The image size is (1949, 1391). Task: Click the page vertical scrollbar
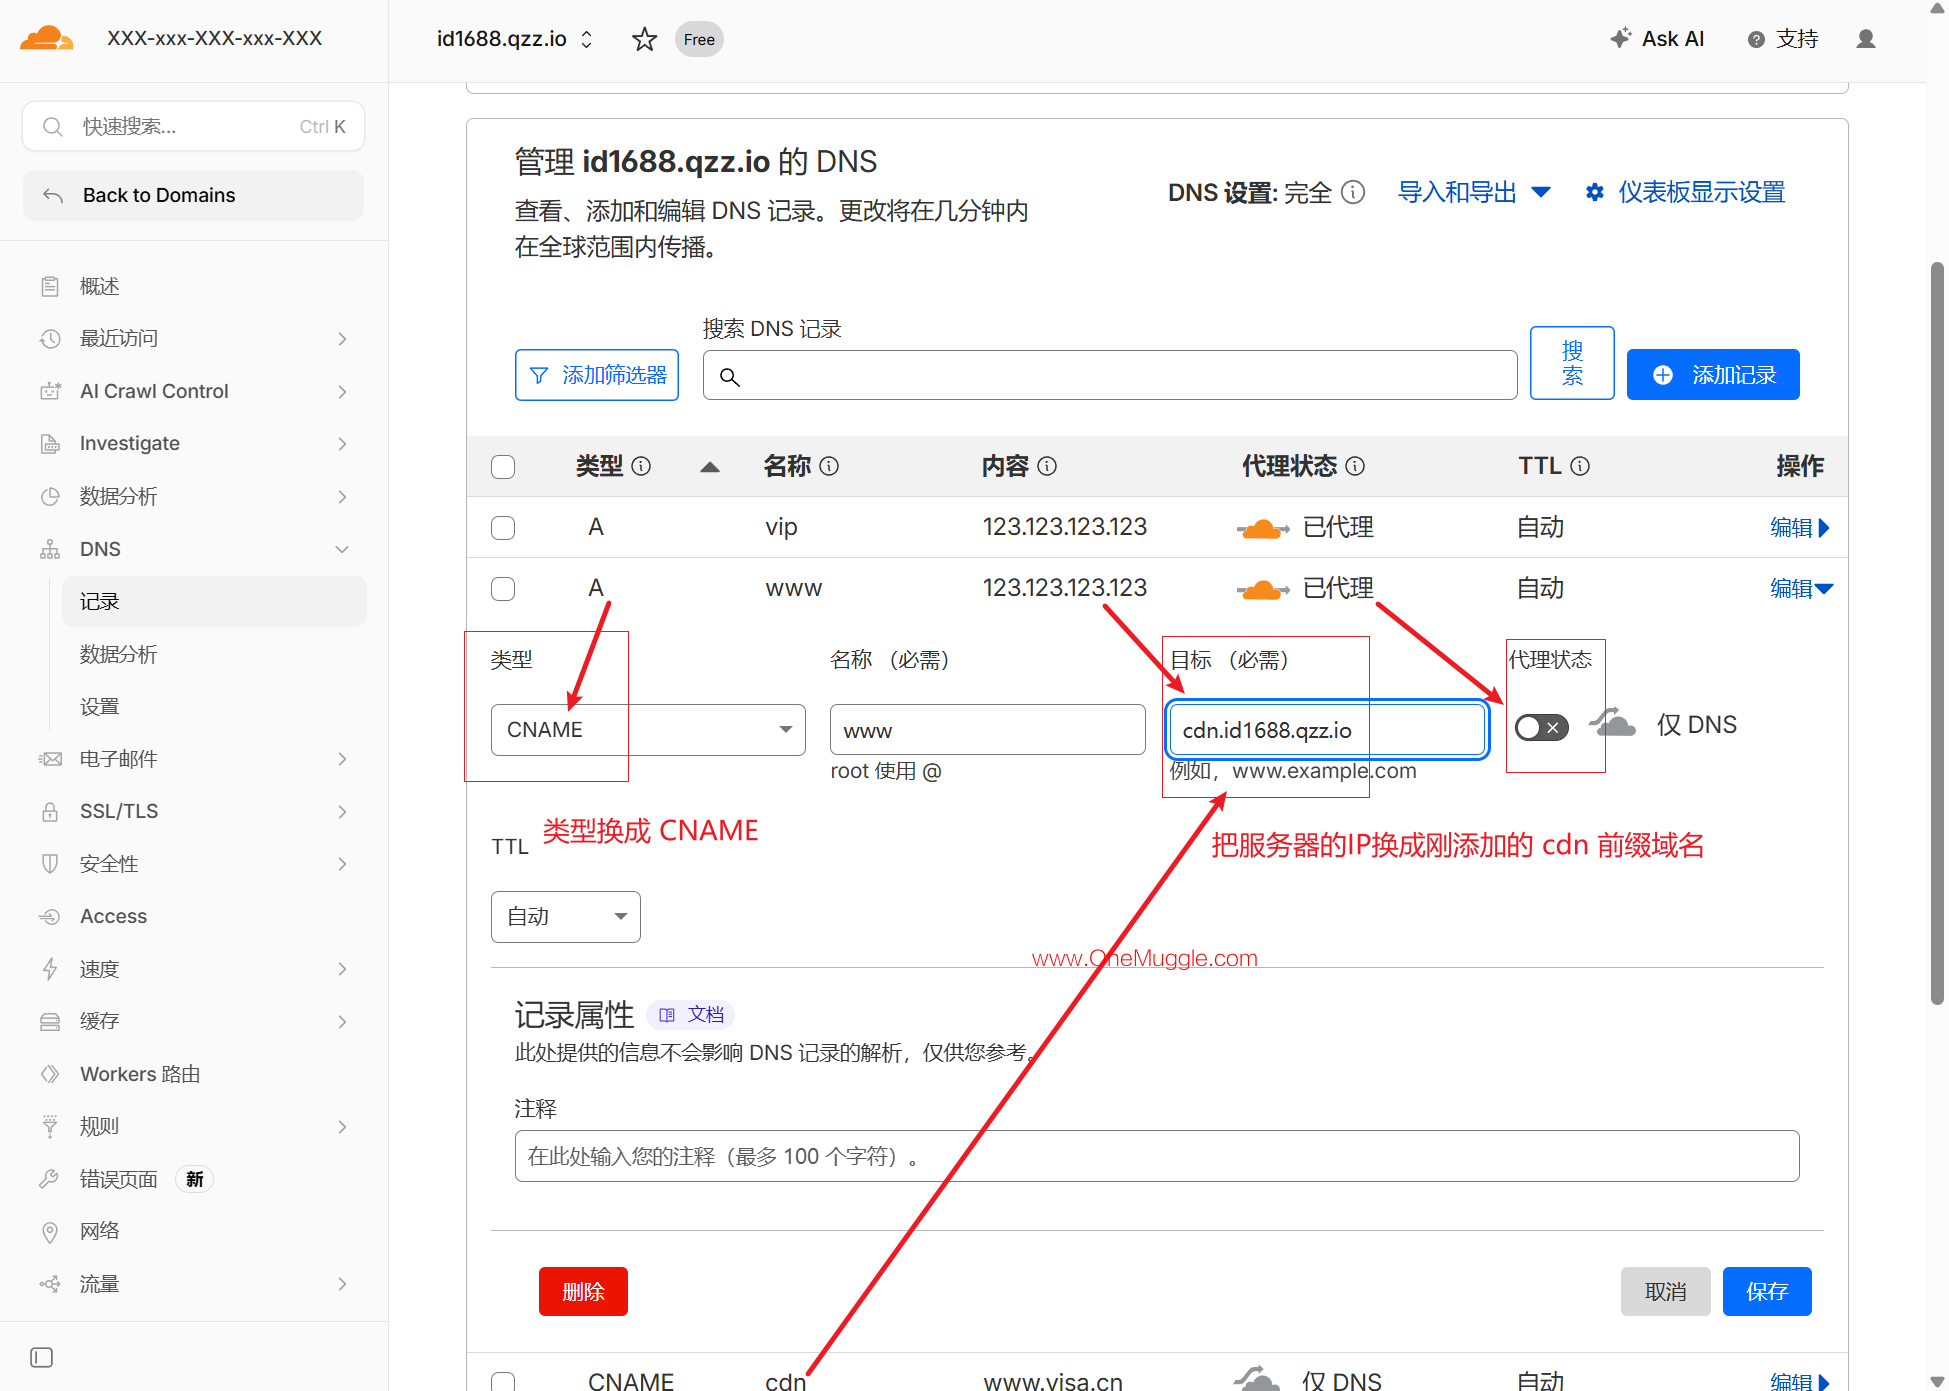click(1937, 632)
